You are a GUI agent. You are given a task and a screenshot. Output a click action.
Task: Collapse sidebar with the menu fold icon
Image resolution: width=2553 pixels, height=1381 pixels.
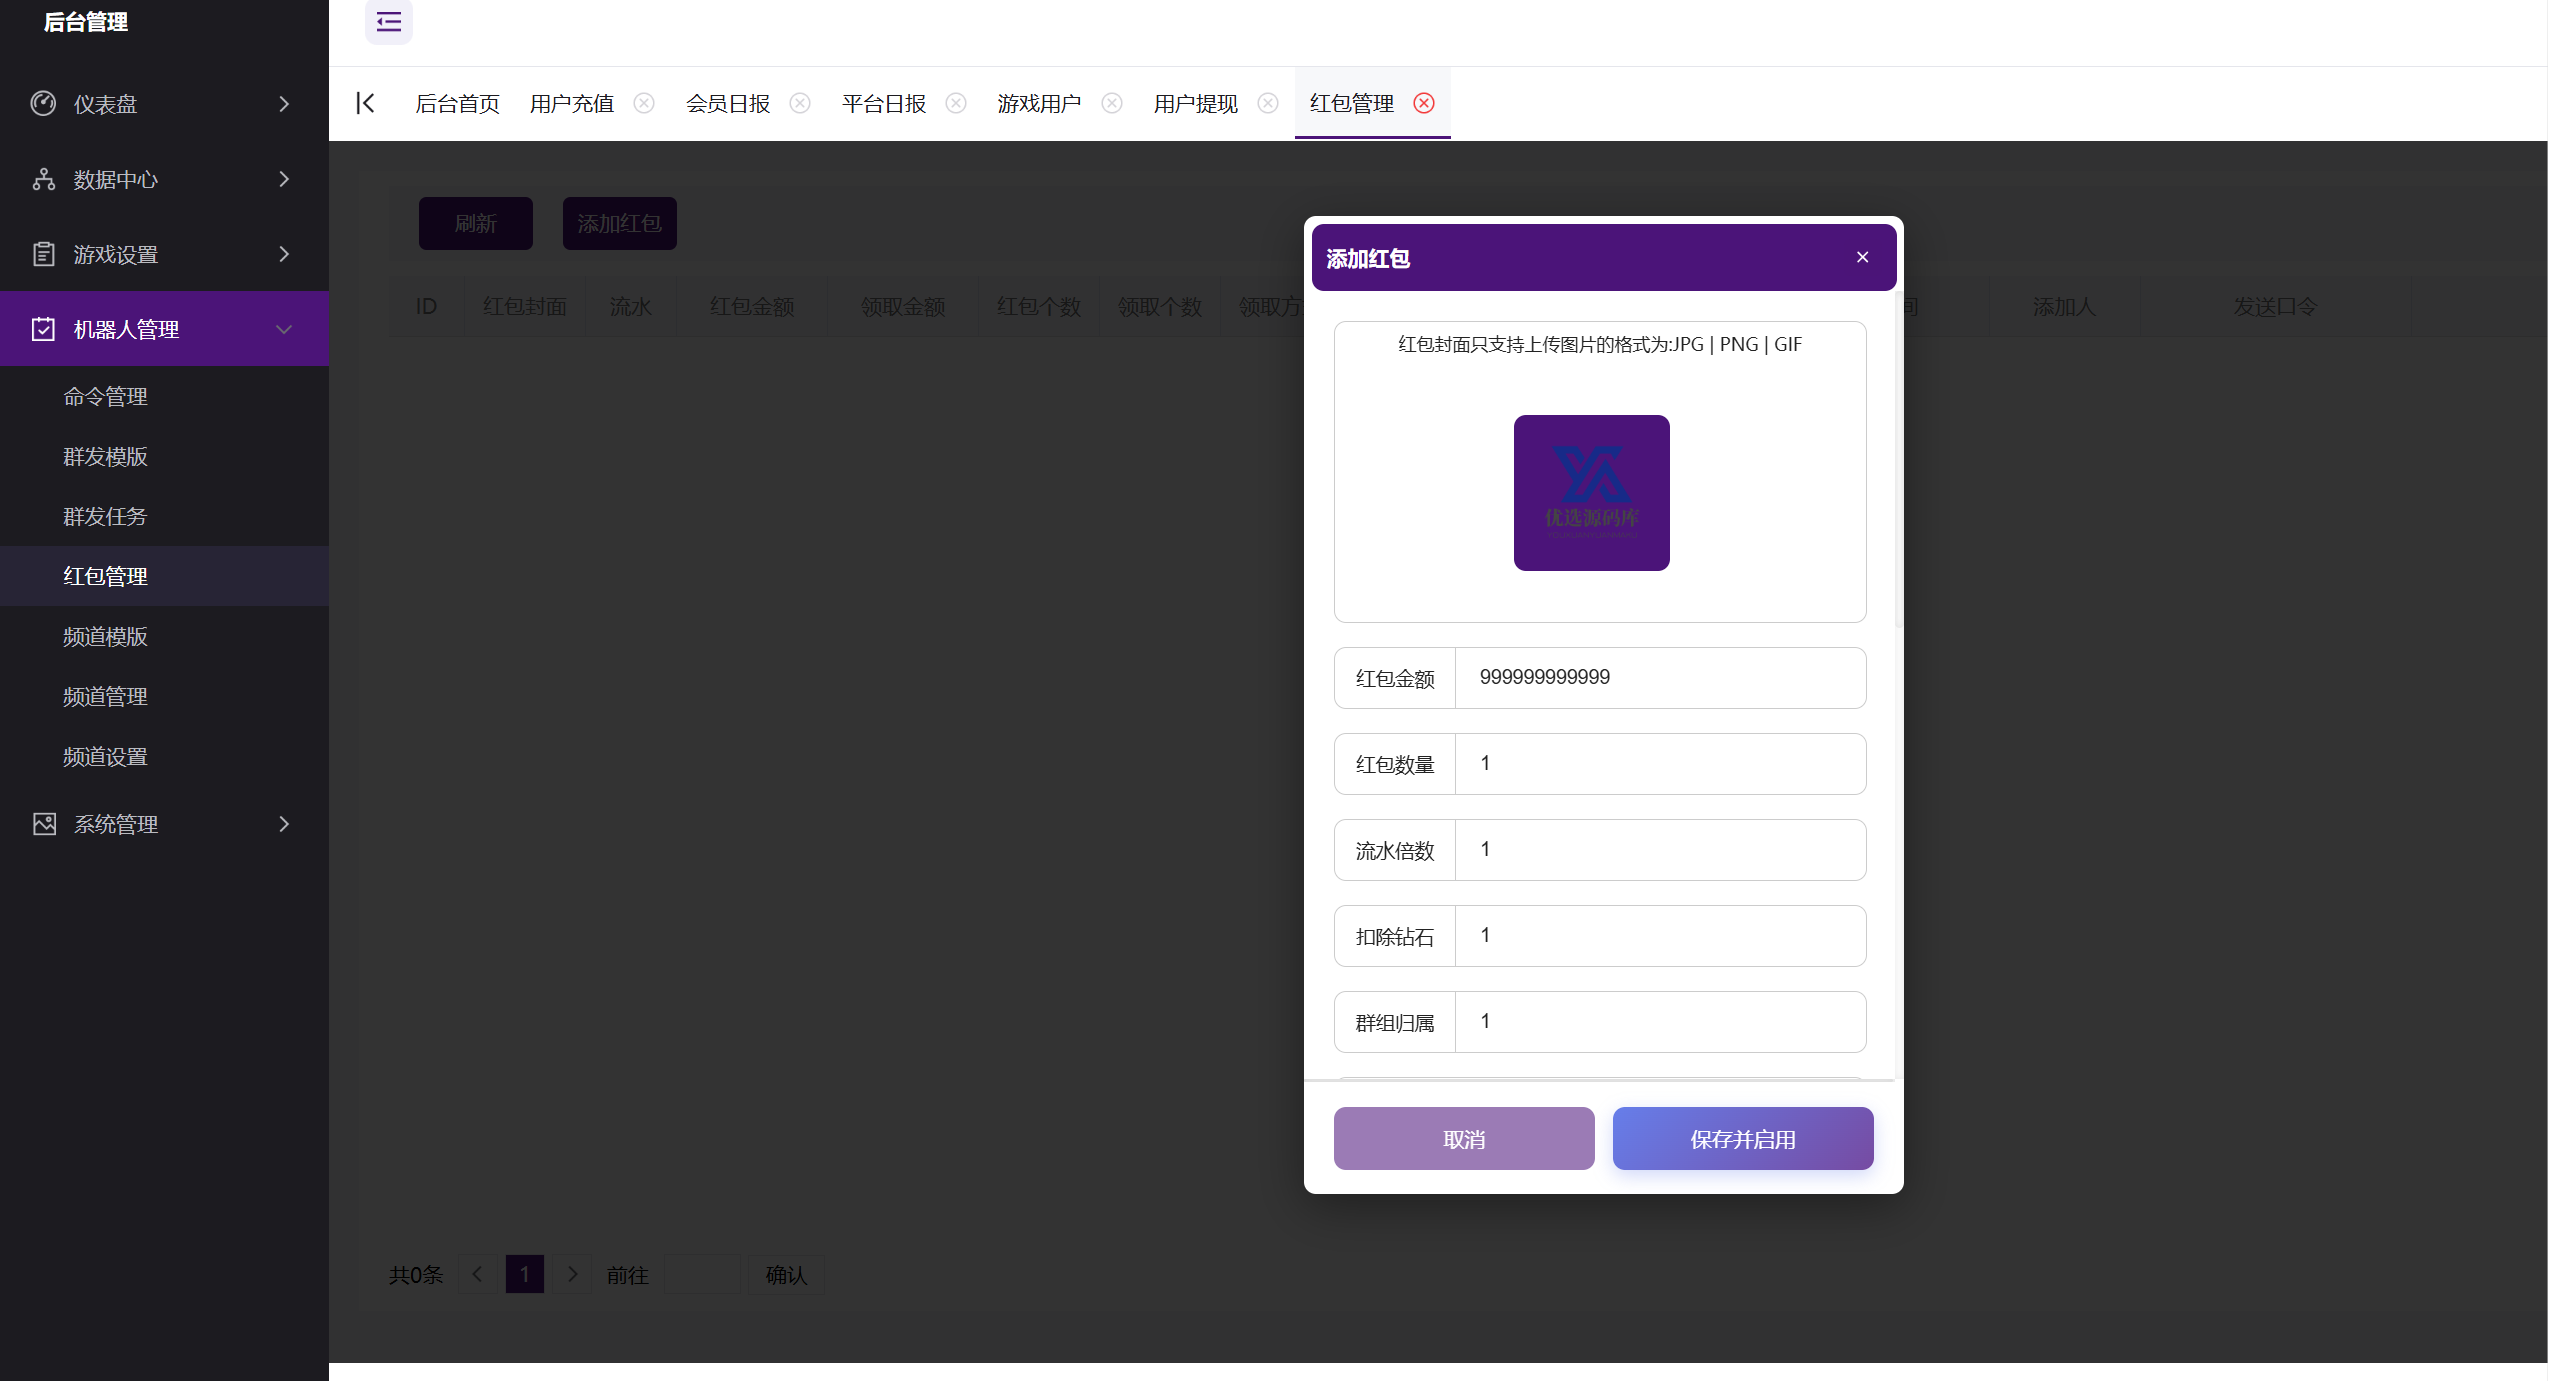[389, 21]
